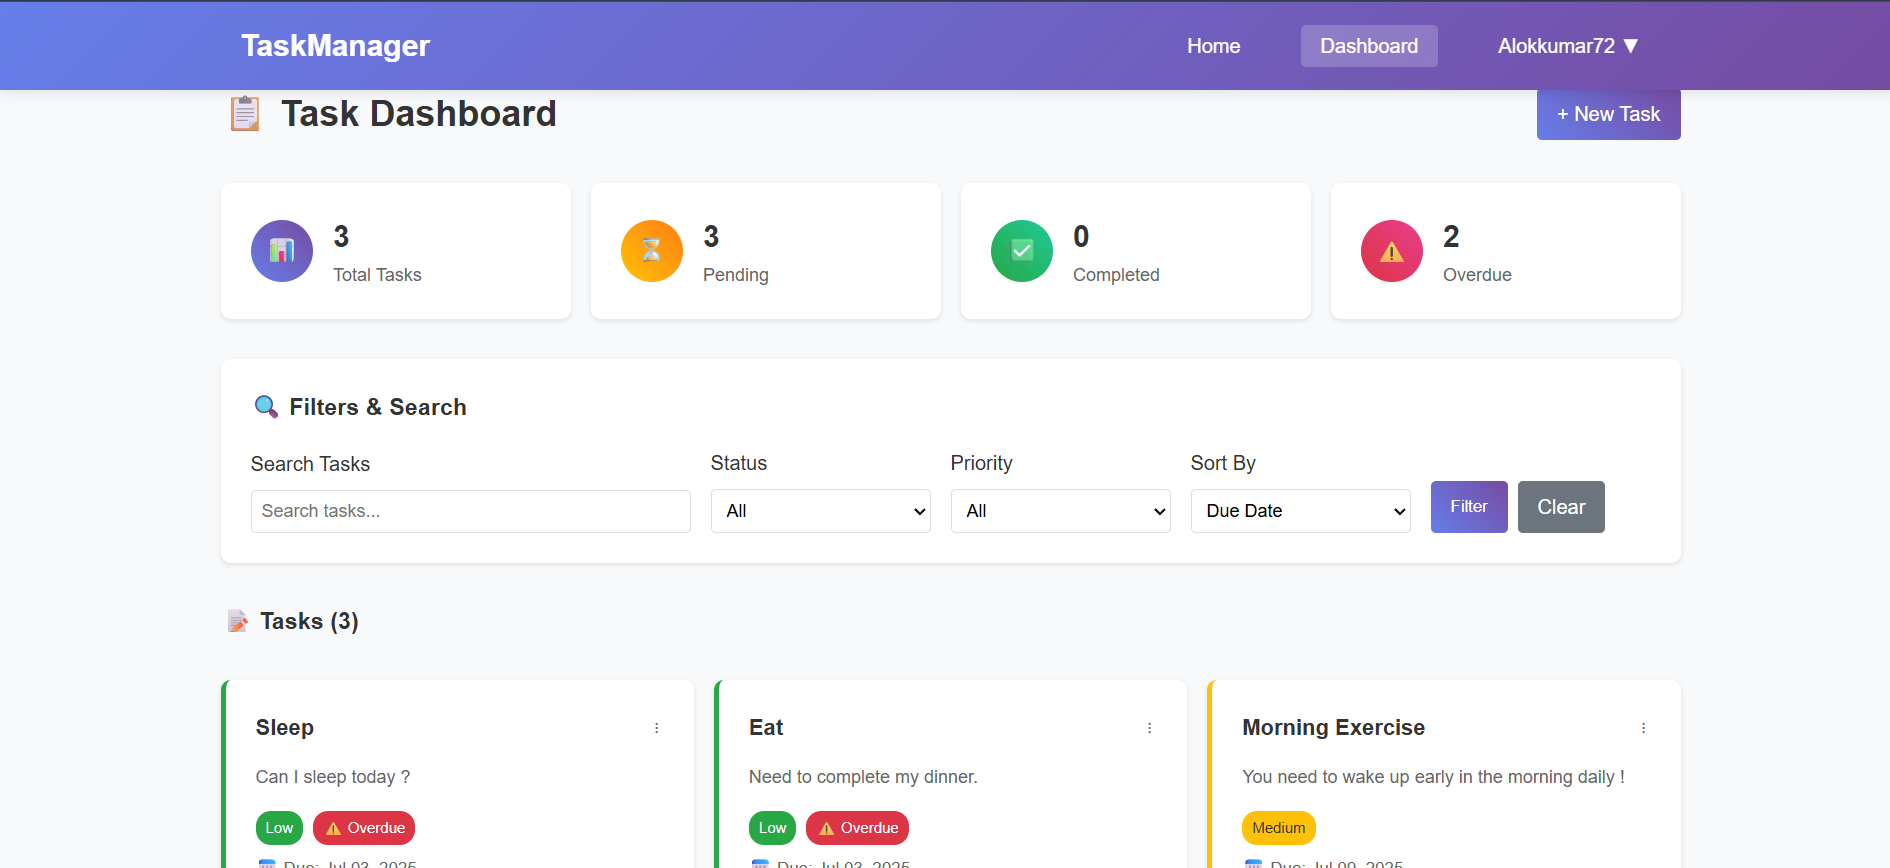Expand the Status filter dropdown

820,511
